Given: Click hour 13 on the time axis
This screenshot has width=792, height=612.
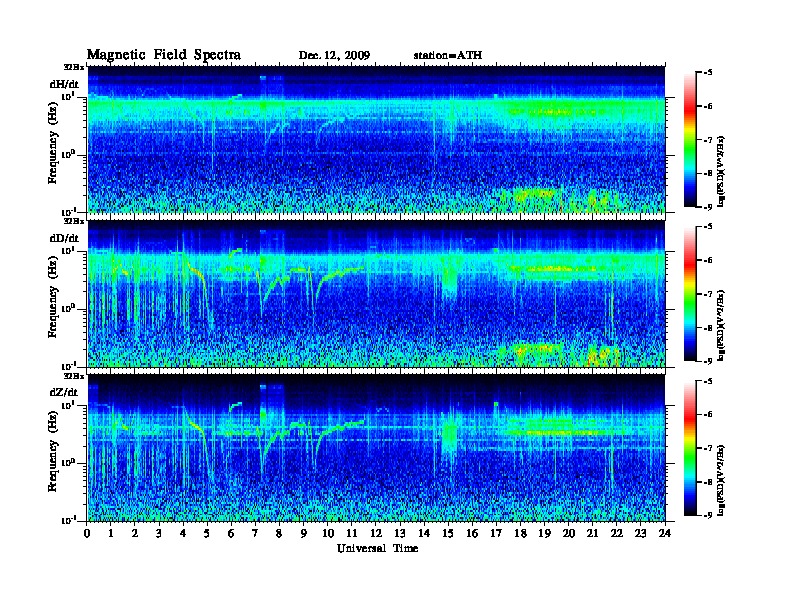Looking at the screenshot, I should [400, 534].
